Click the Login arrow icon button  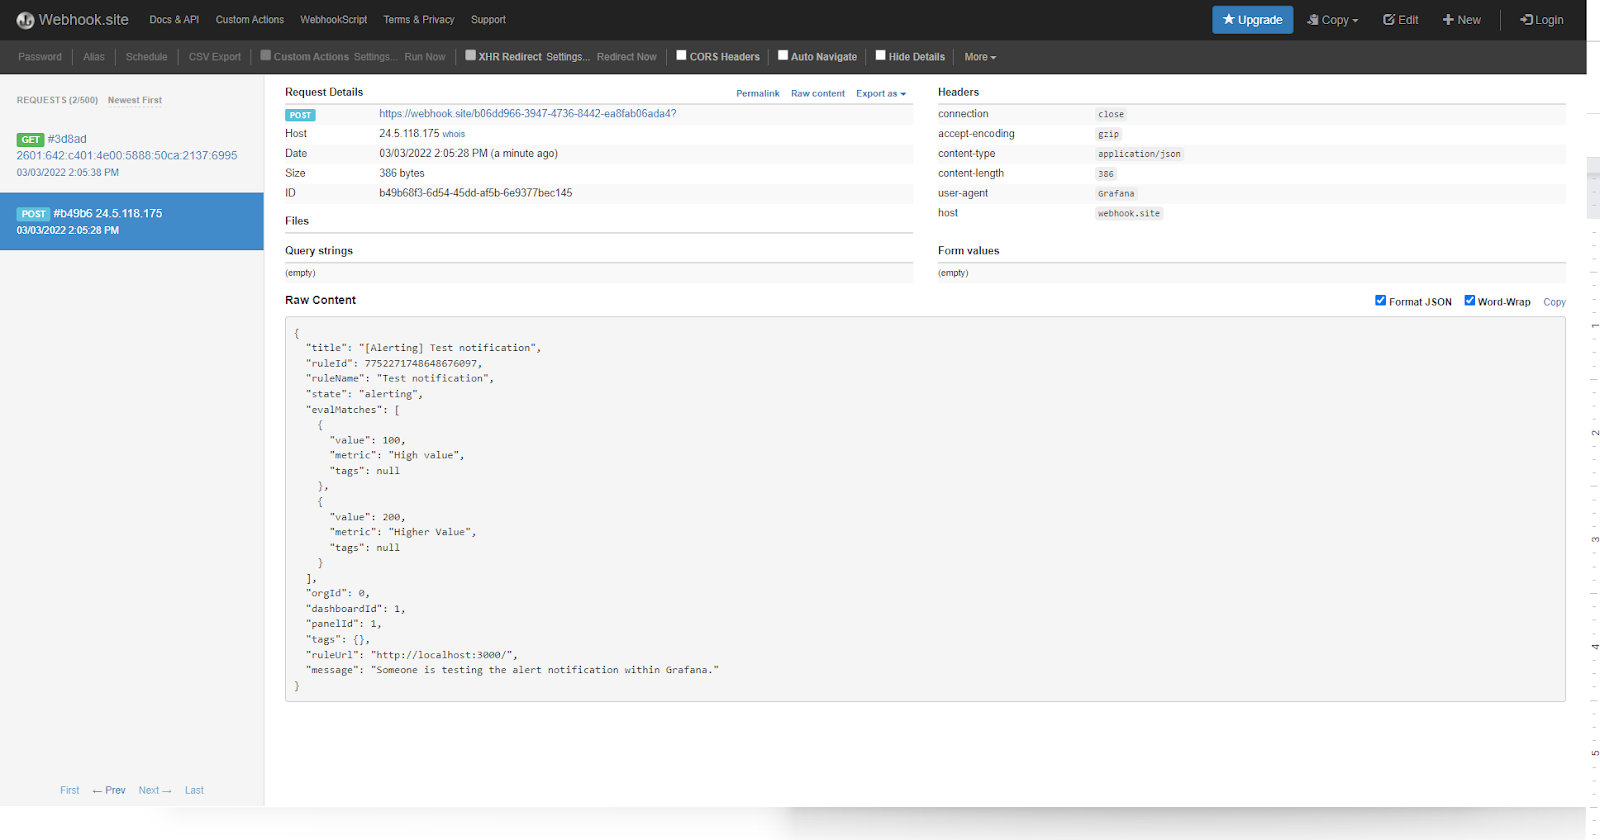[1541, 20]
